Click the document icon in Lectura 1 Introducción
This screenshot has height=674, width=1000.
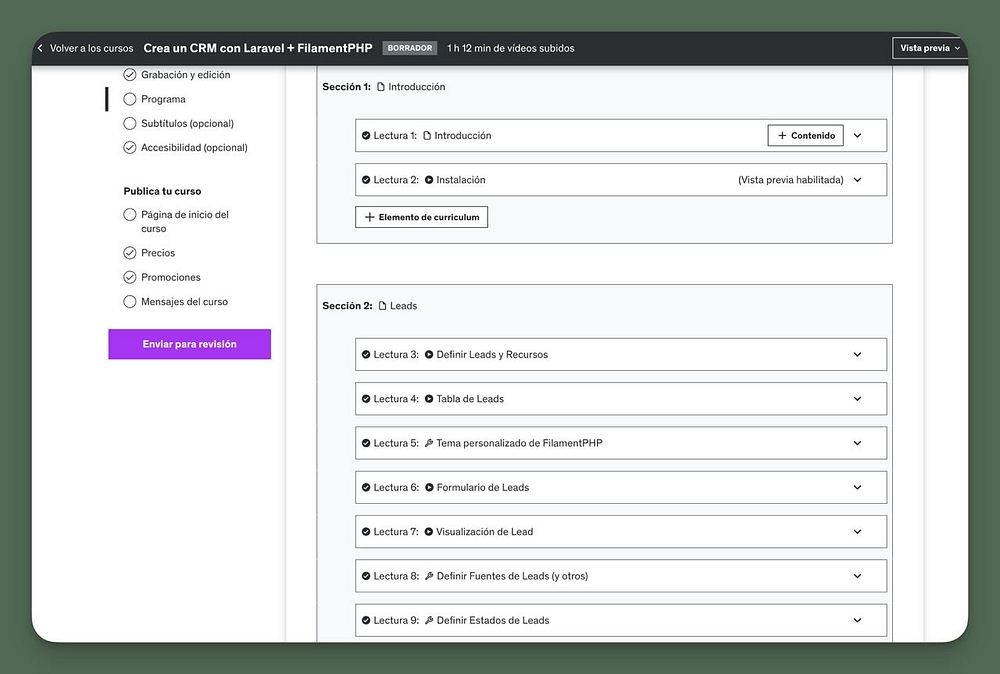tap(427, 136)
